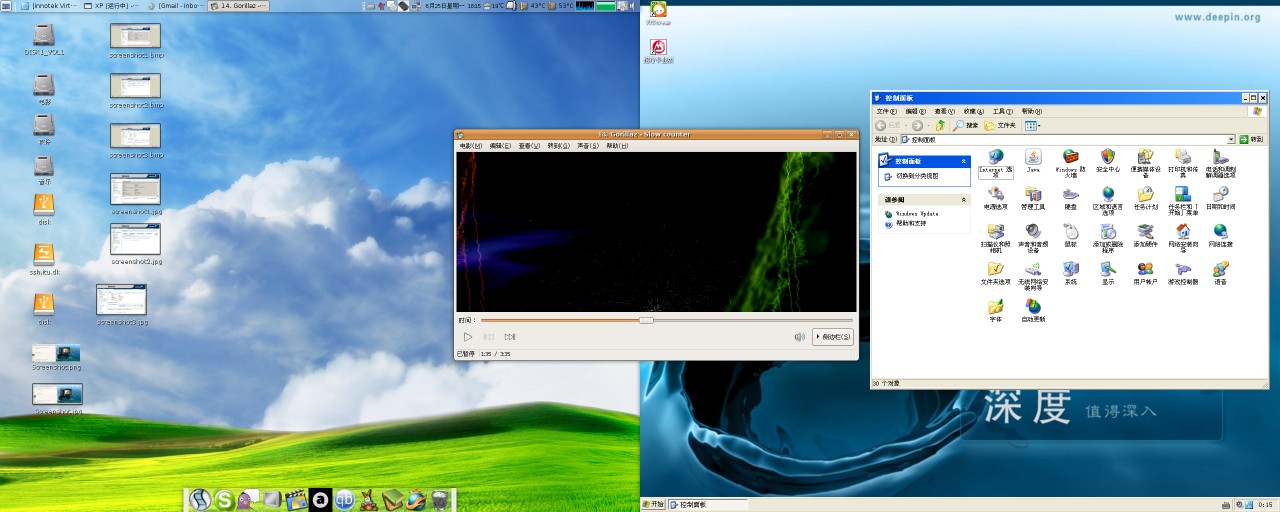Click the Up folder toolbar icon
The width and height of the screenshot is (1280, 512).
coord(940,125)
